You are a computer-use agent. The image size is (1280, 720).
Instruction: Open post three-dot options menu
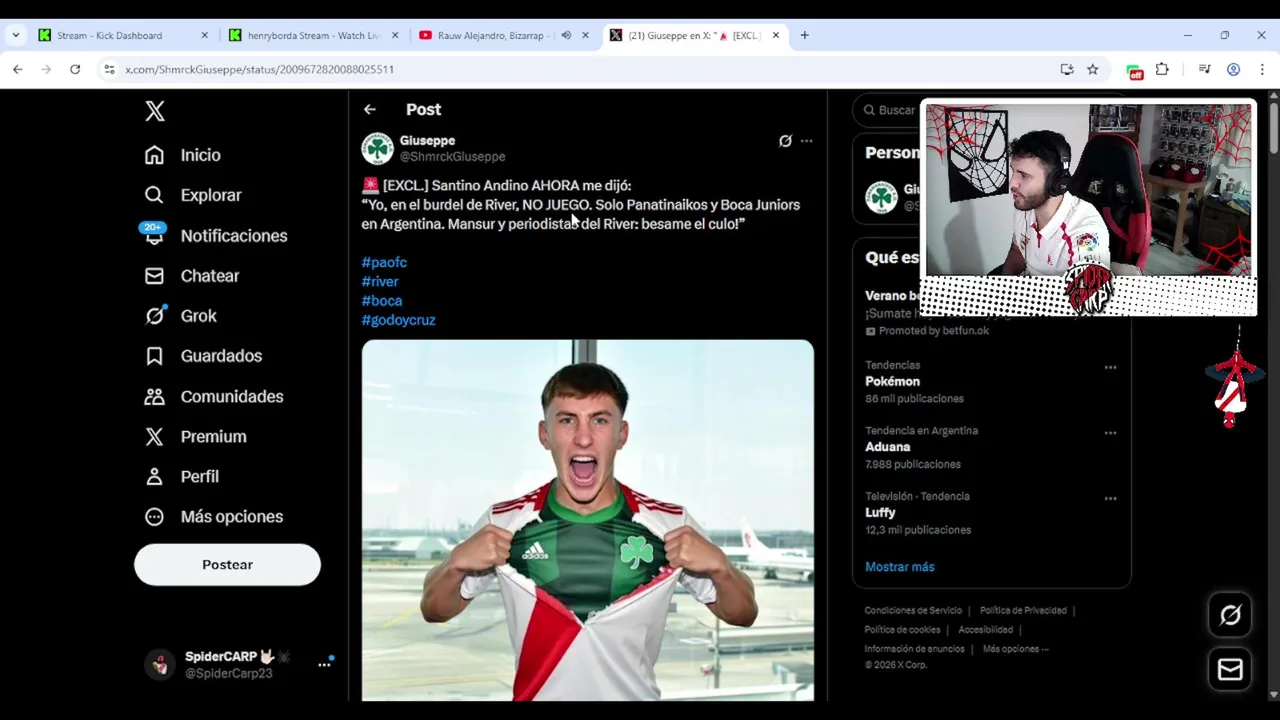[806, 141]
